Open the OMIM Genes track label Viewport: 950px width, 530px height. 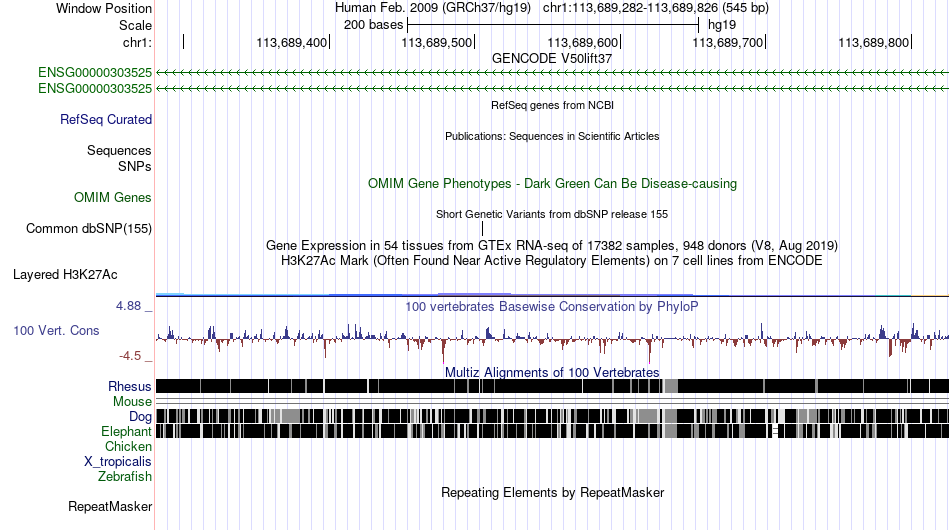[x=112, y=197]
